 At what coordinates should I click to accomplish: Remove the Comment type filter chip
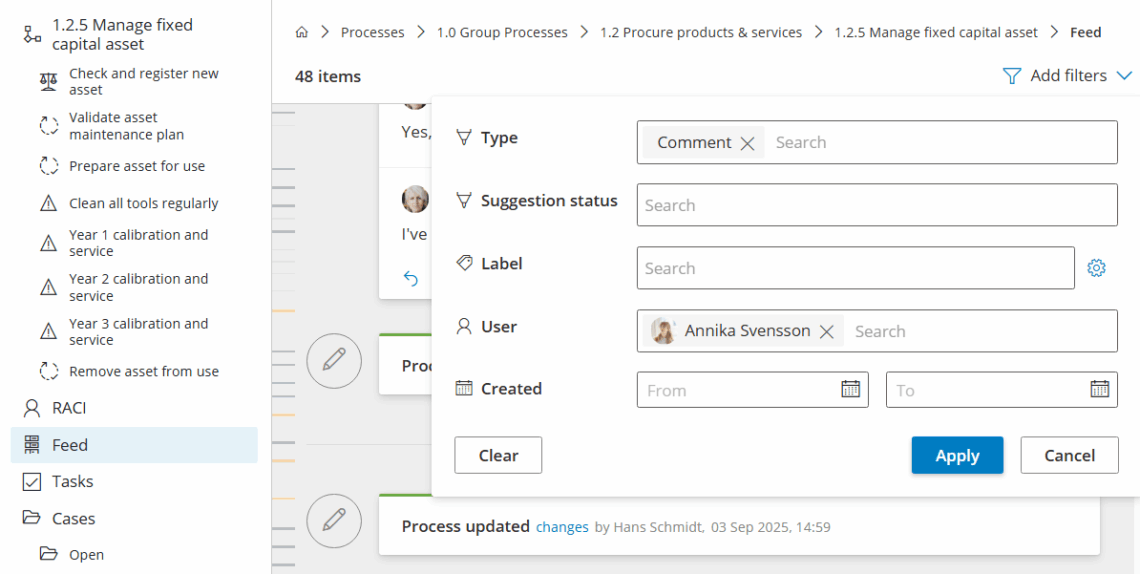point(747,143)
